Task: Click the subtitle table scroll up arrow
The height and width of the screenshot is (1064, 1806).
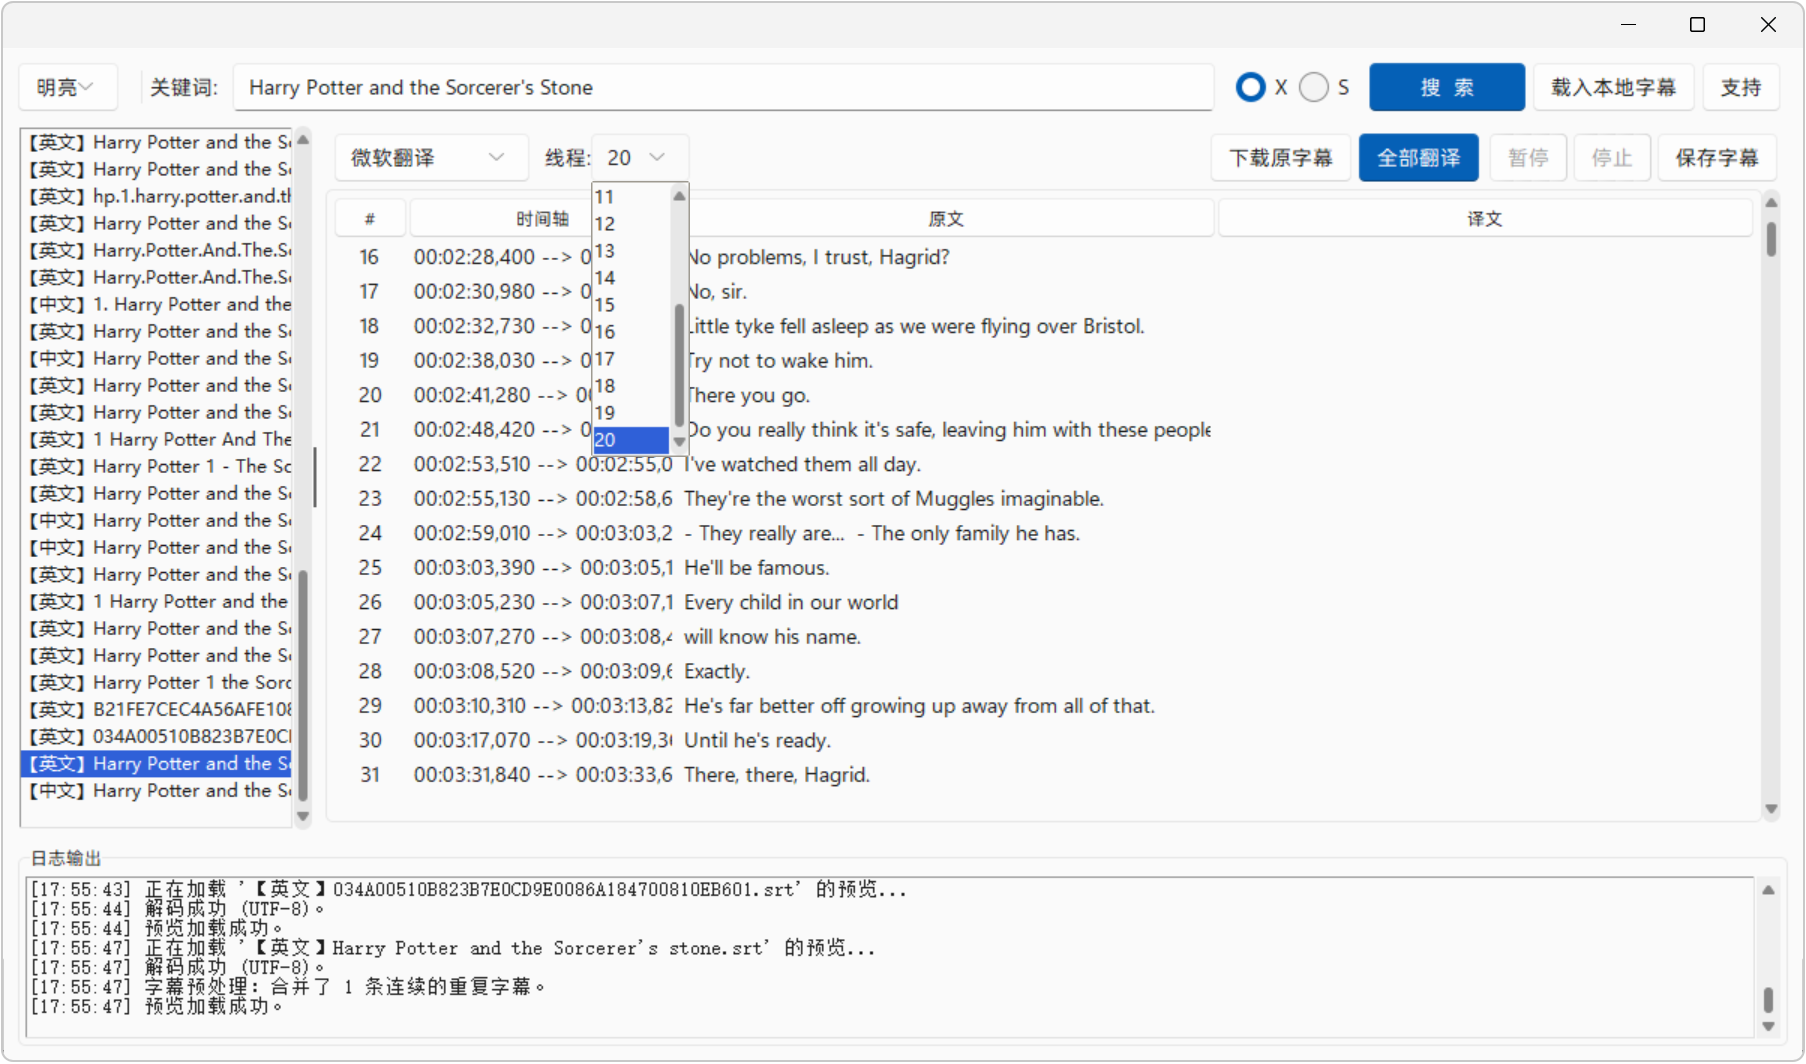Action: (1771, 203)
